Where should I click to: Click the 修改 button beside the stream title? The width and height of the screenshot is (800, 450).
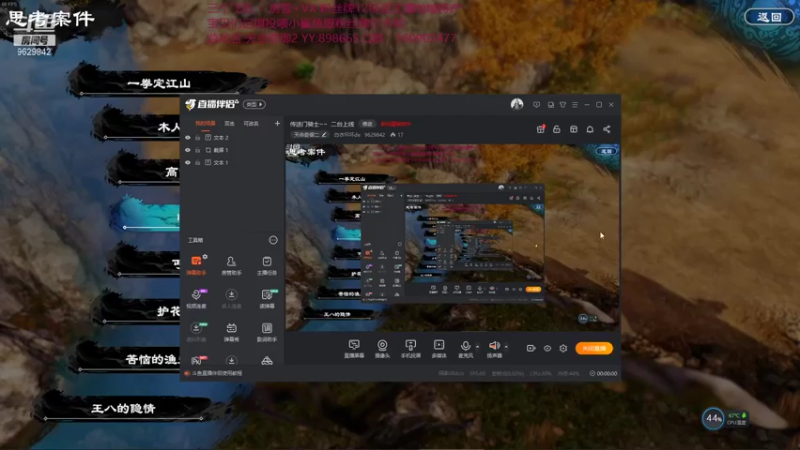pos(367,123)
